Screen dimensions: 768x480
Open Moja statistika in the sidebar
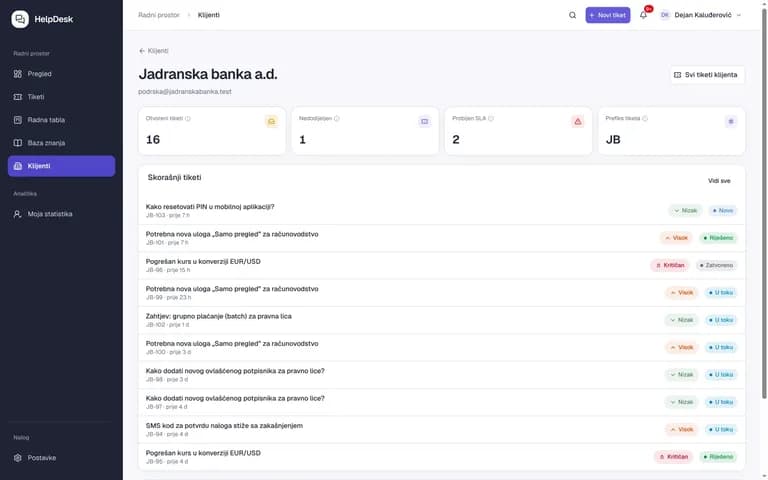pos(61,214)
